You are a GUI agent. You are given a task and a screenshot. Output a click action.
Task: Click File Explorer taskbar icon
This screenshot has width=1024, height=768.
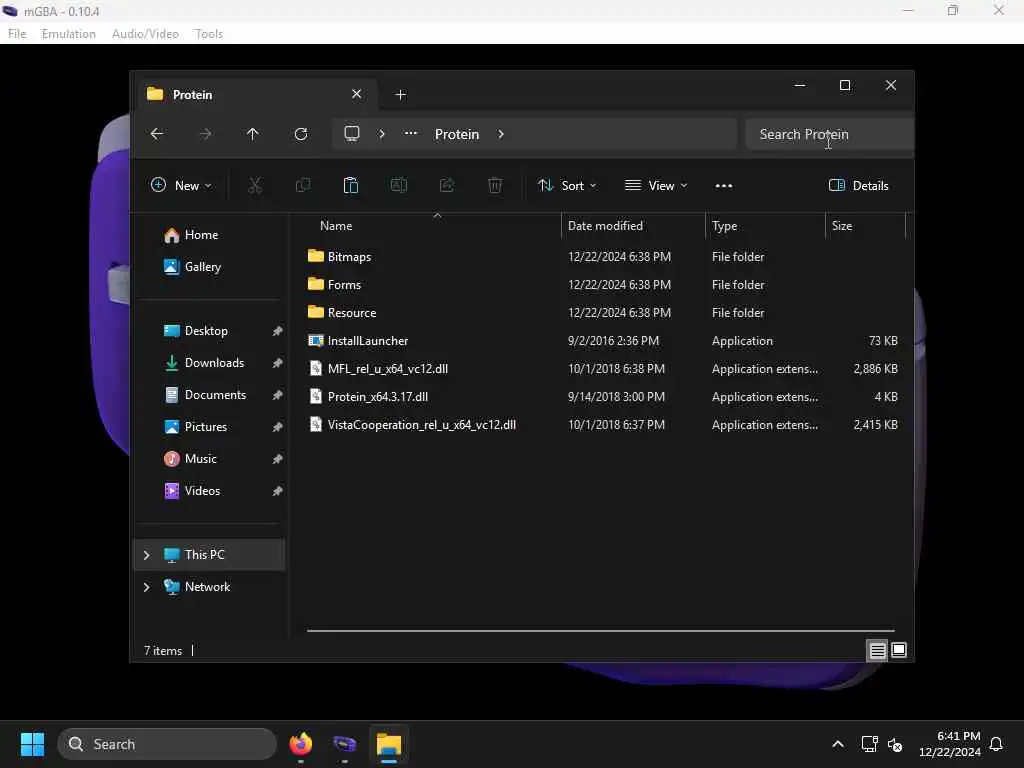tap(389, 744)
